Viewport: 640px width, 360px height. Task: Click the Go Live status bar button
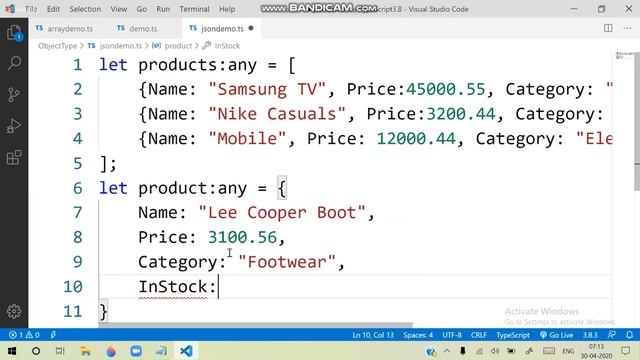click(x=556, y=335)
